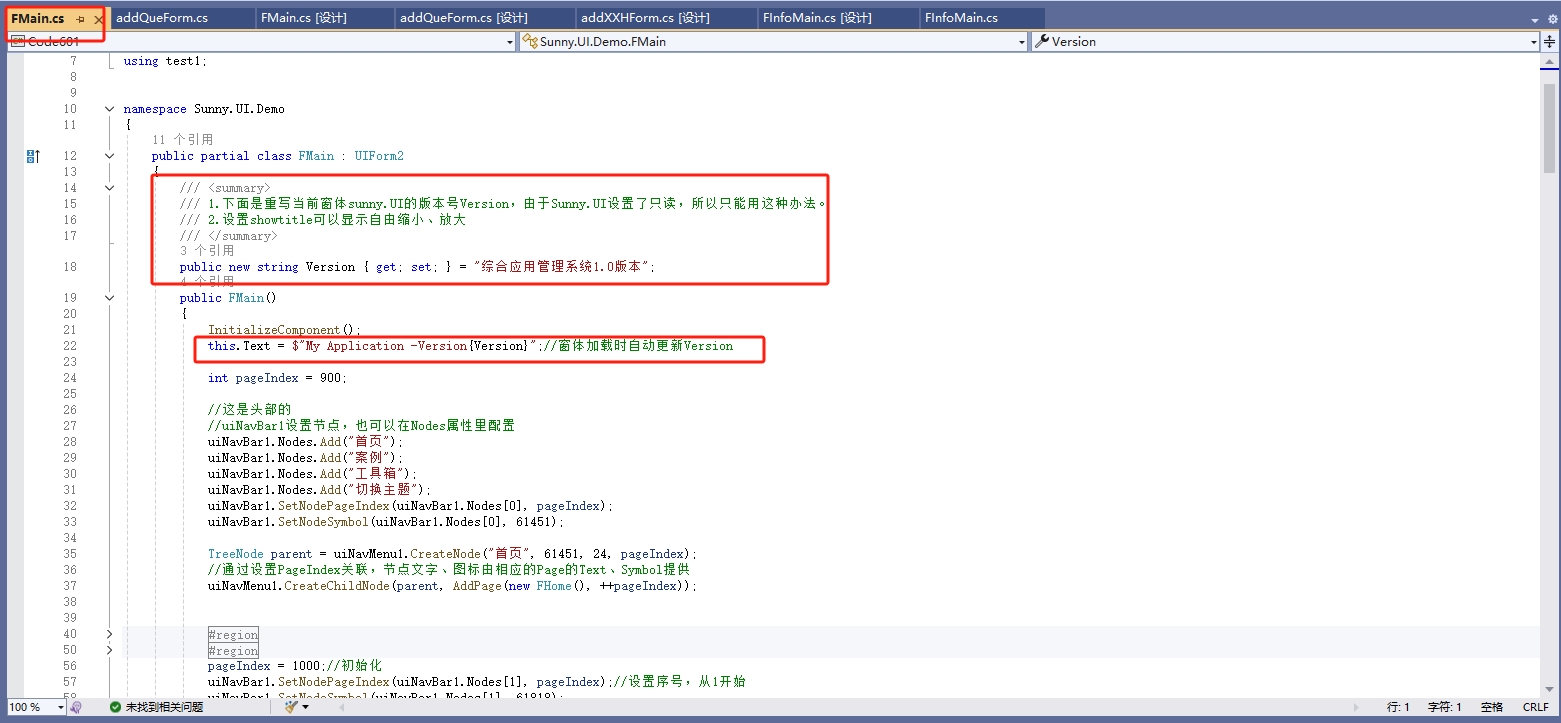Click 'InitializeComponent();' call
Image resolution: width=1561 pixels, height=723 pixels.
[x=284, y=330]
